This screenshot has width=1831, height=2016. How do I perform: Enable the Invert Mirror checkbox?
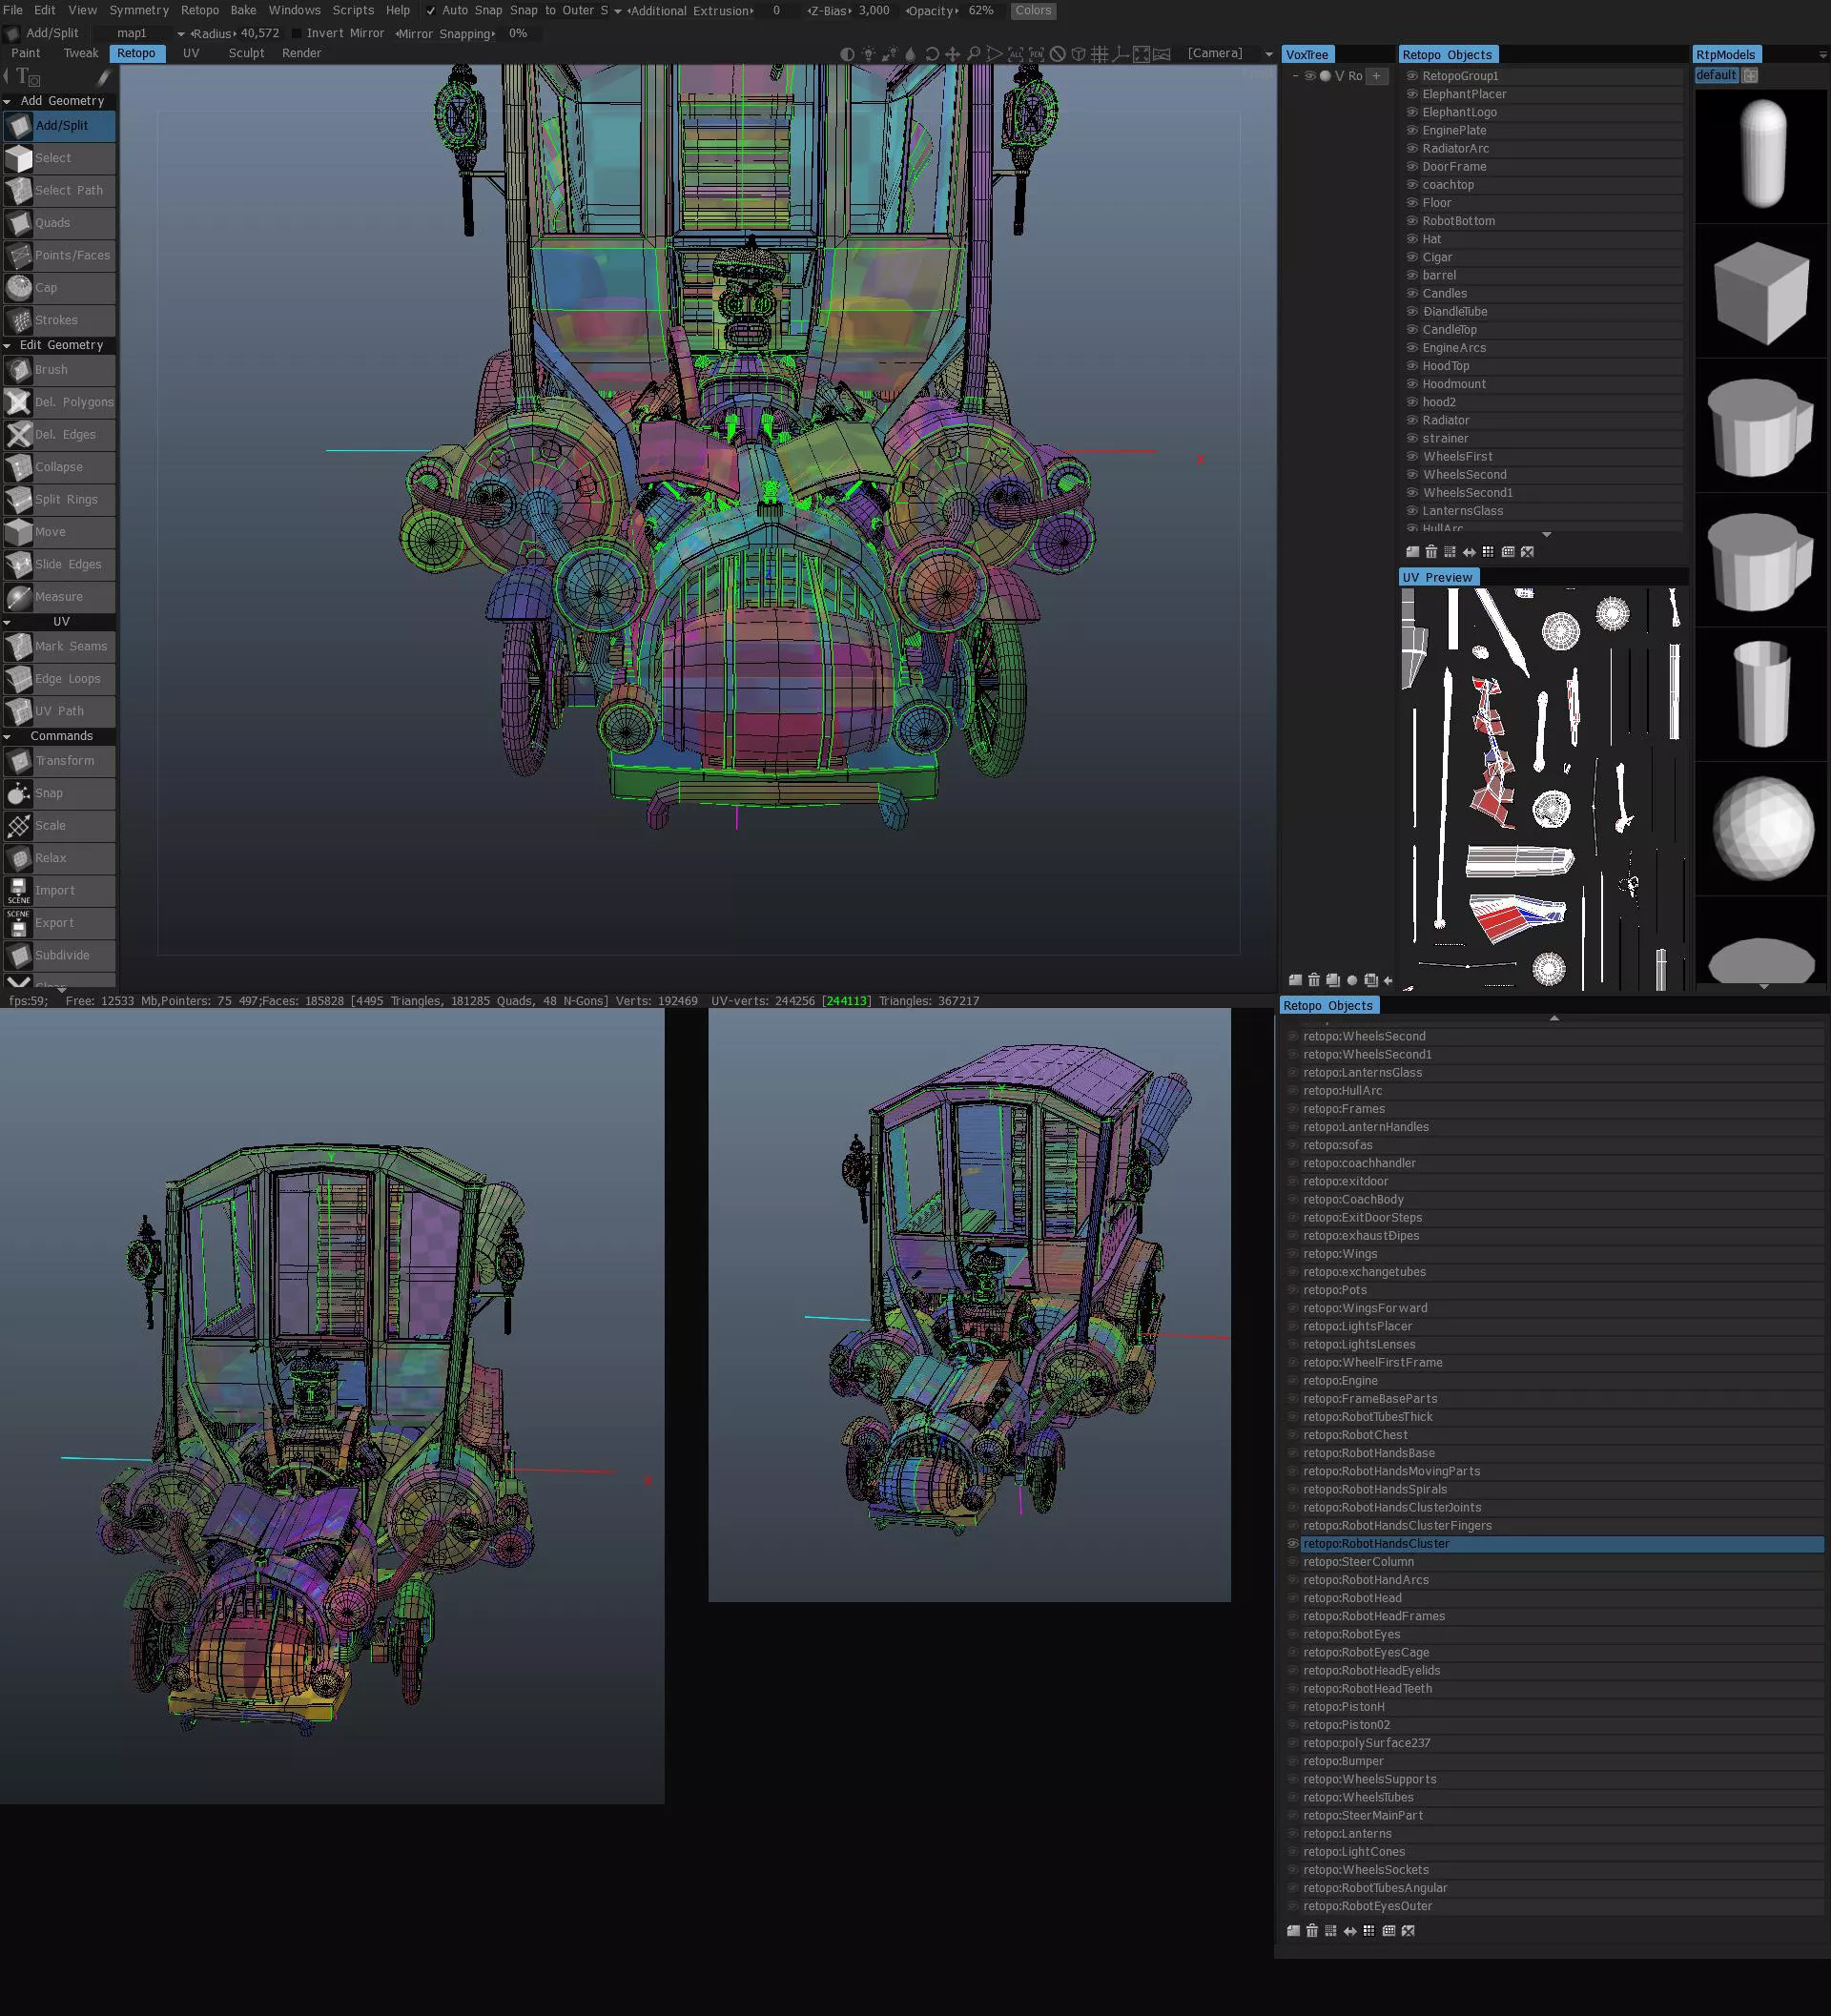point(297,34)
